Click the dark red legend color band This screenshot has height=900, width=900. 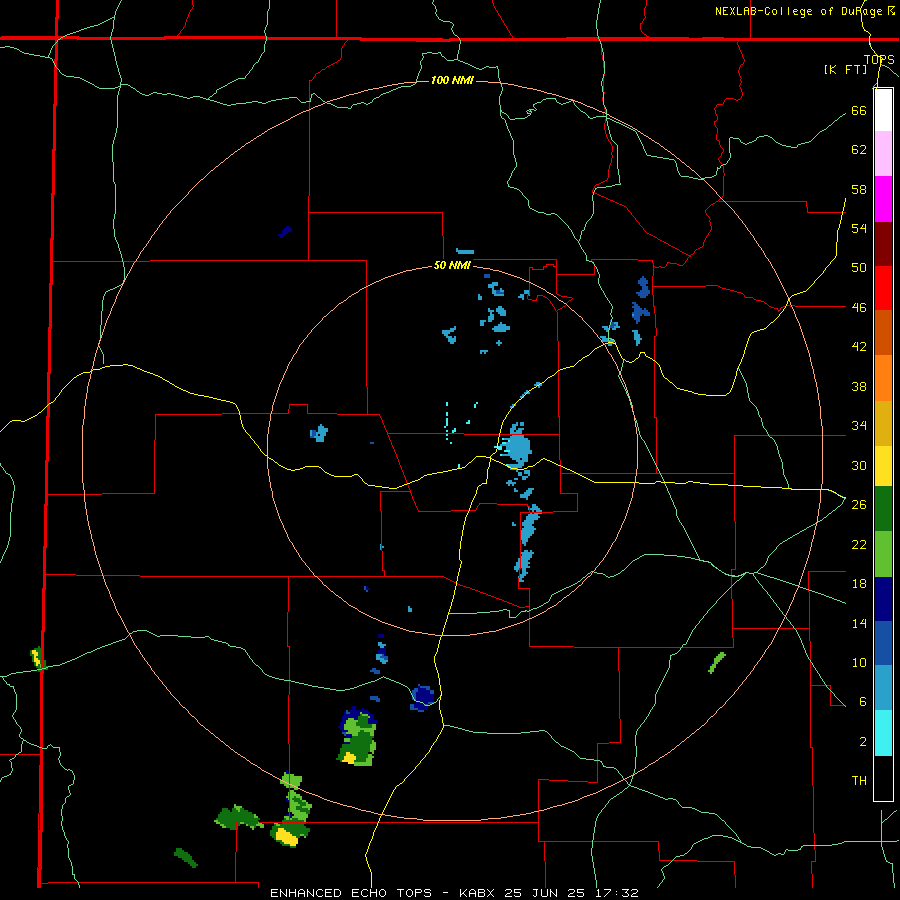(x=883, y=244)
